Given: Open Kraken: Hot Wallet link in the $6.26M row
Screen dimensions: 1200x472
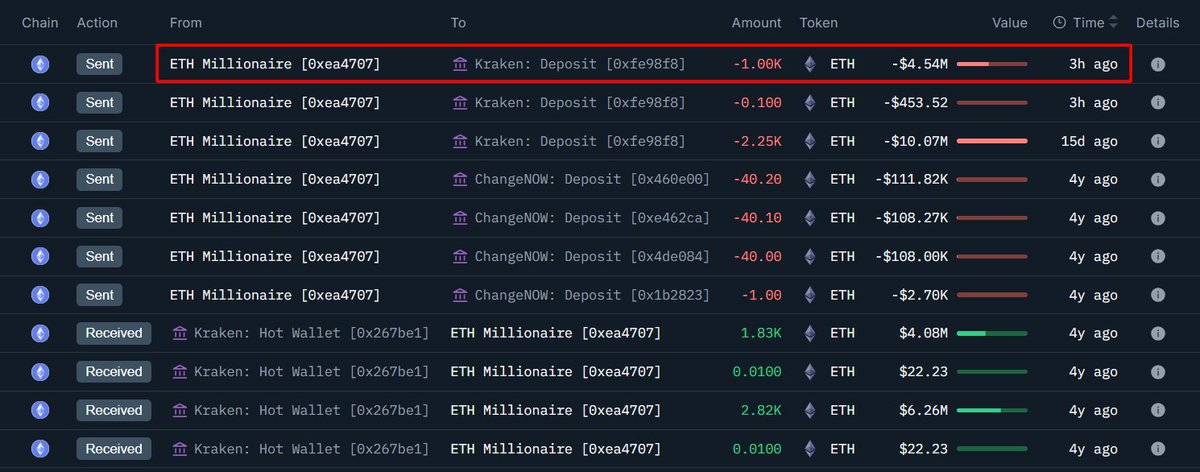Looking at the screenshot, I should pyautogui.click(x=311, y=410).
